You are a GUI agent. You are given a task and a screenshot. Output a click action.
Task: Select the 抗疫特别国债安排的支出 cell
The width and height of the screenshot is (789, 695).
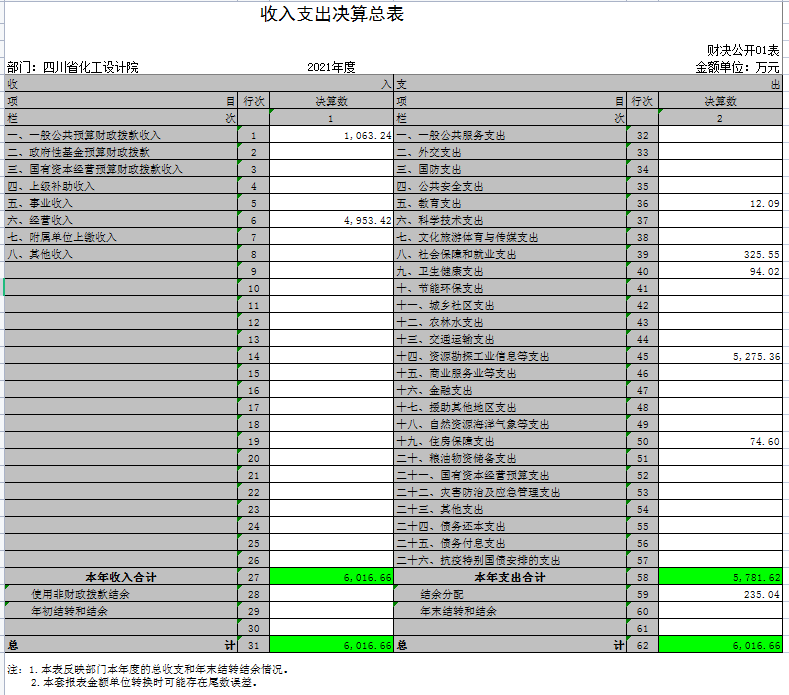click(x=510, y=561)
